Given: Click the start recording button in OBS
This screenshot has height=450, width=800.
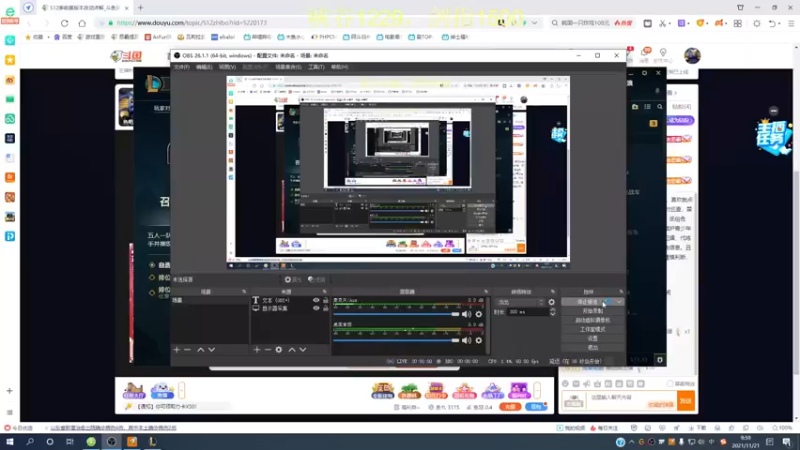Looking at the screenshot, I should [592, 311].
